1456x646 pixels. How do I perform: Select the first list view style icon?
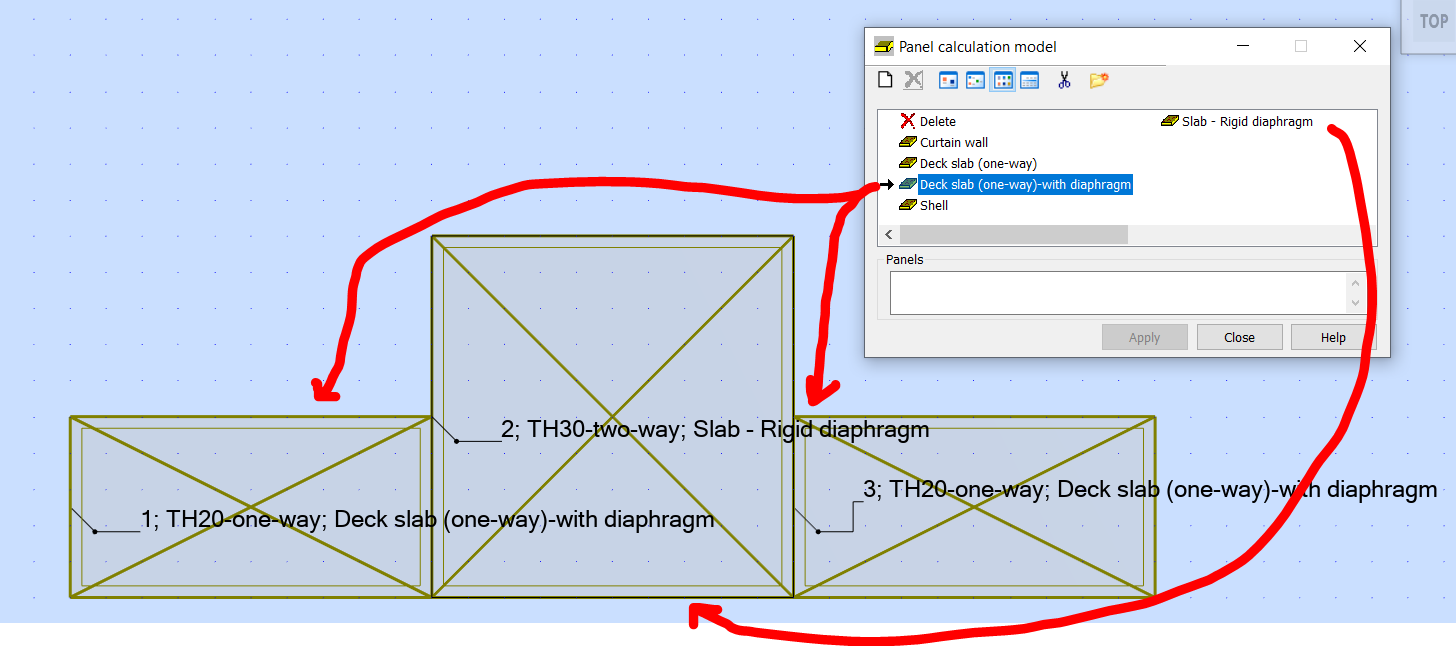coord(947,79)
